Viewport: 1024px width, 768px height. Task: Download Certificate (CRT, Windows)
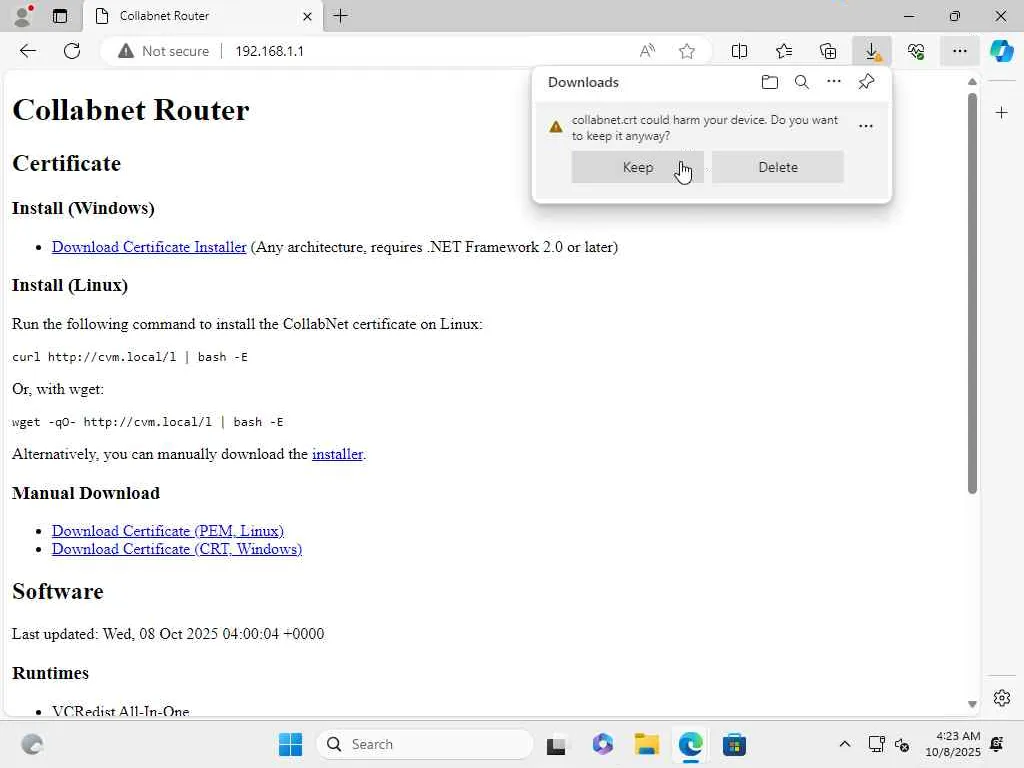tap(177, 549)
